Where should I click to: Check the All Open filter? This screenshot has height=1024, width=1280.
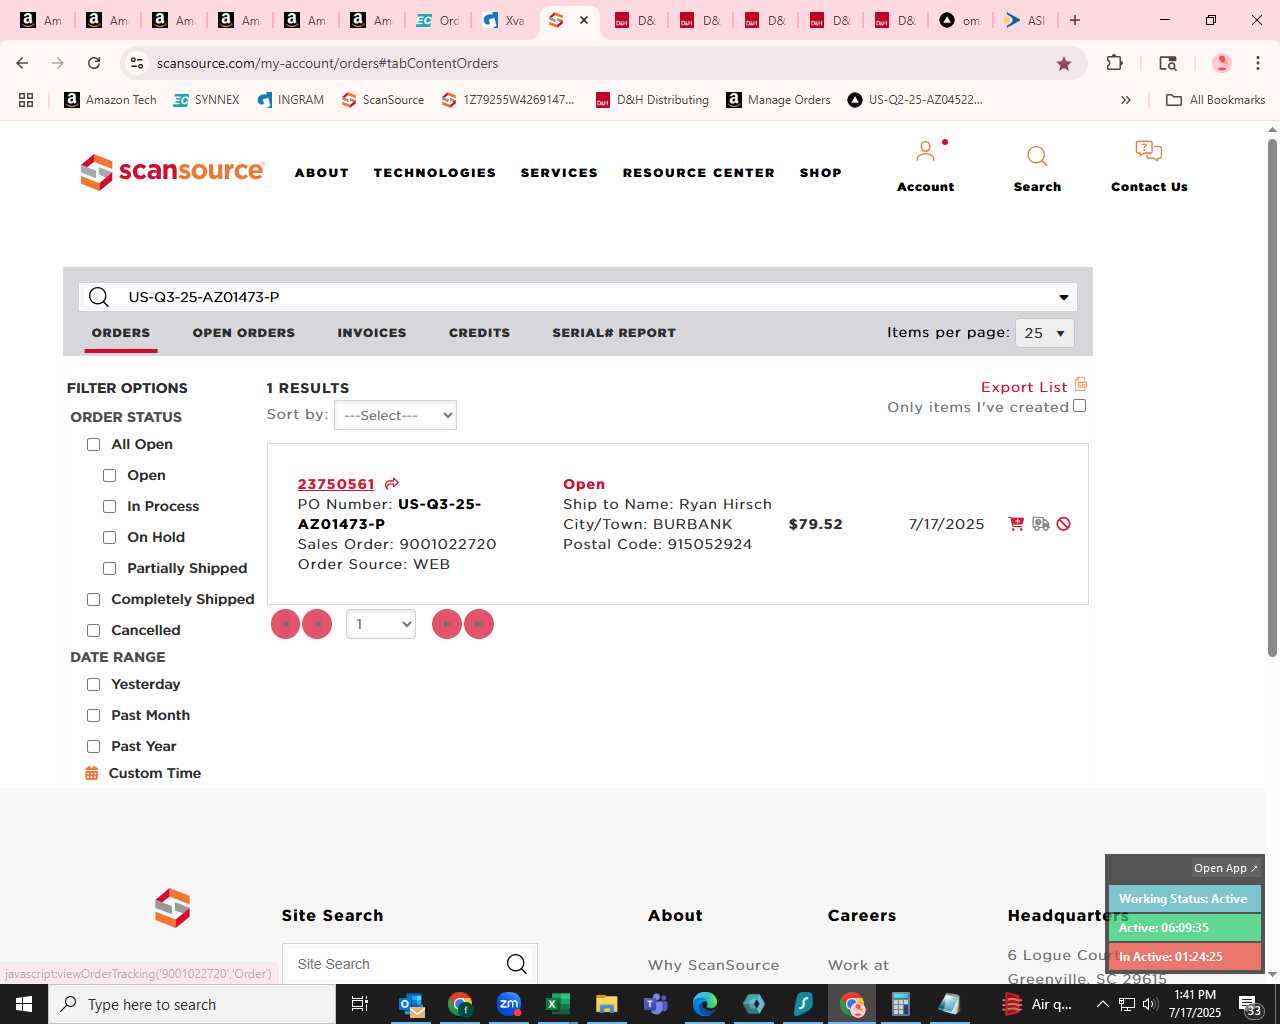coord(94,445)
